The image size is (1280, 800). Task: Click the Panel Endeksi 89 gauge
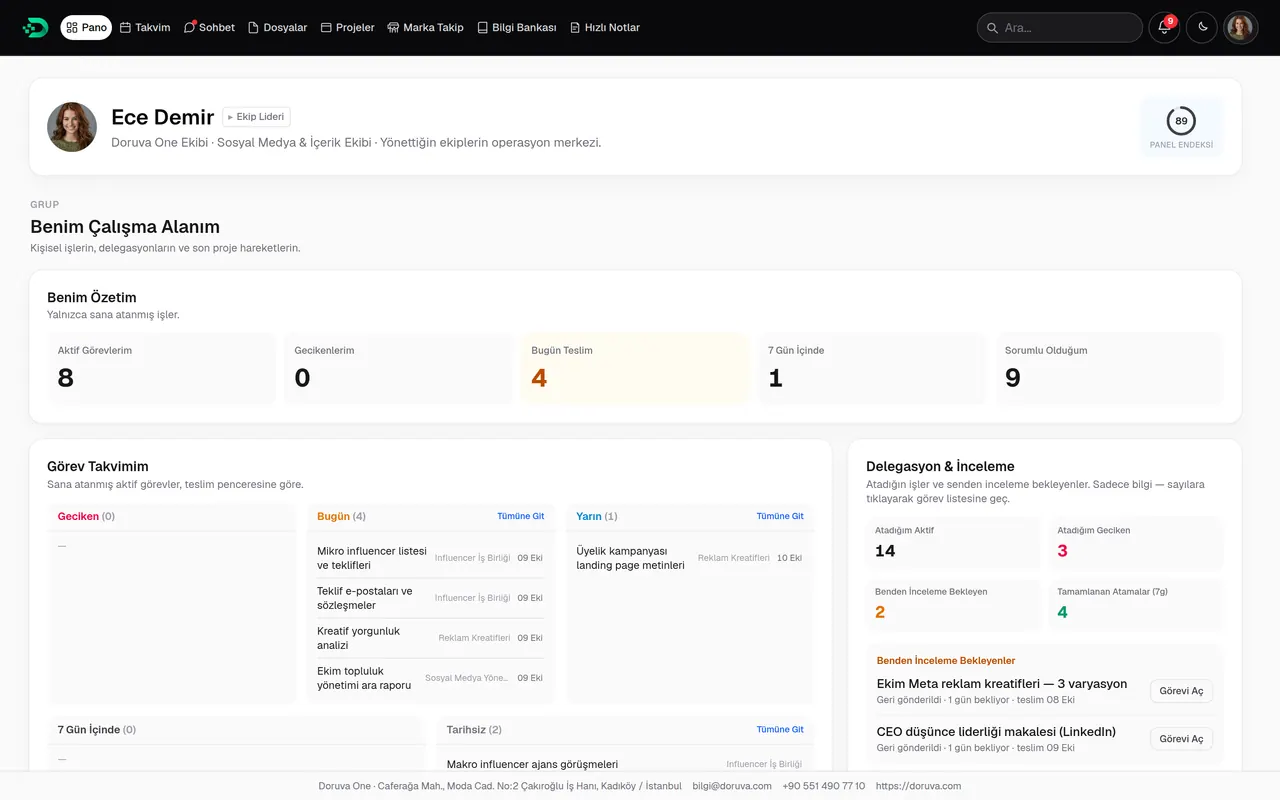1181,127
